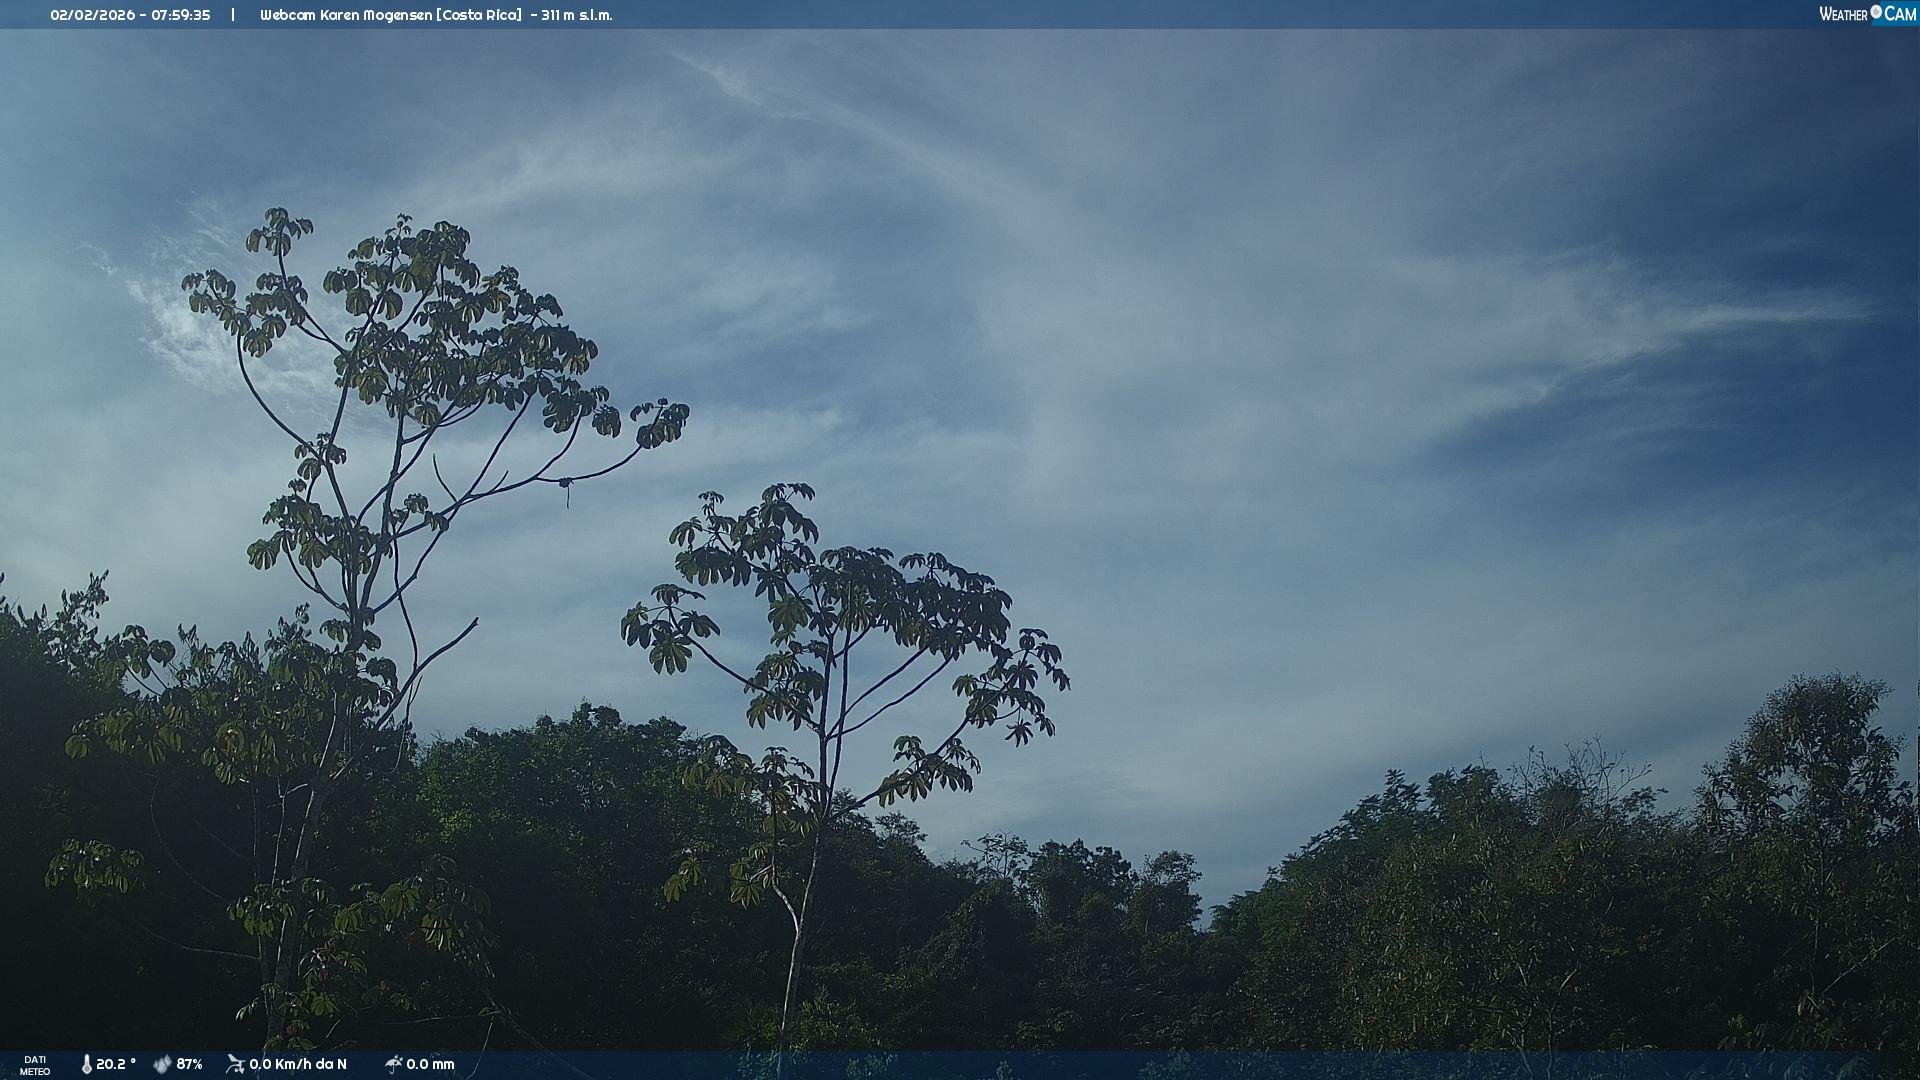1920x1080 pixels.
Task: Click the WeatherCAM logo
Action: (x=1867, y=14)
